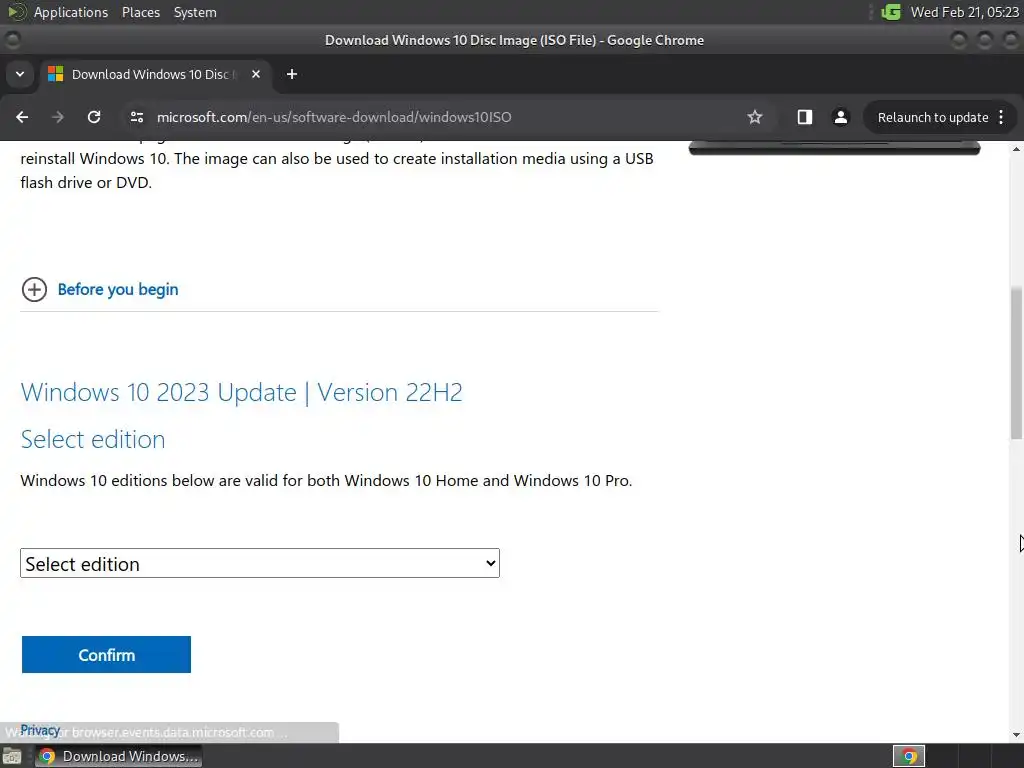Go back using the browser back arrow
The height and width of the screenshot is (768, 1024).
pyautogui.click(x=22, y=117)
